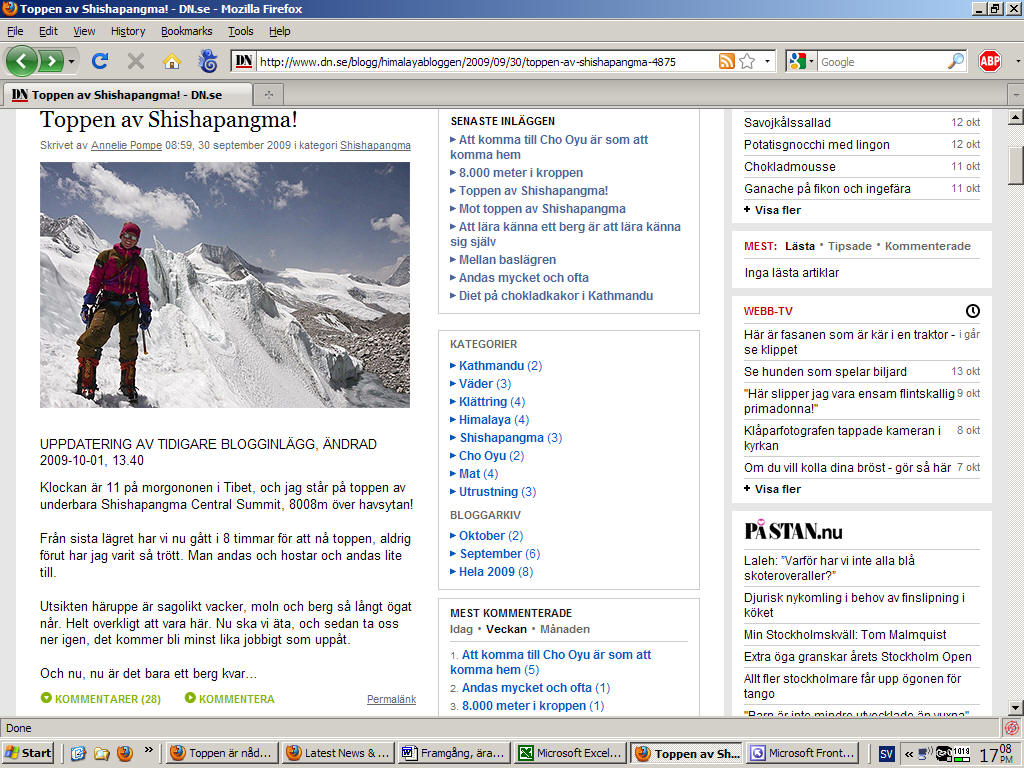1024x768 pixels.
Task: Open the folder icon in quick launch
Action: point(101,753)
